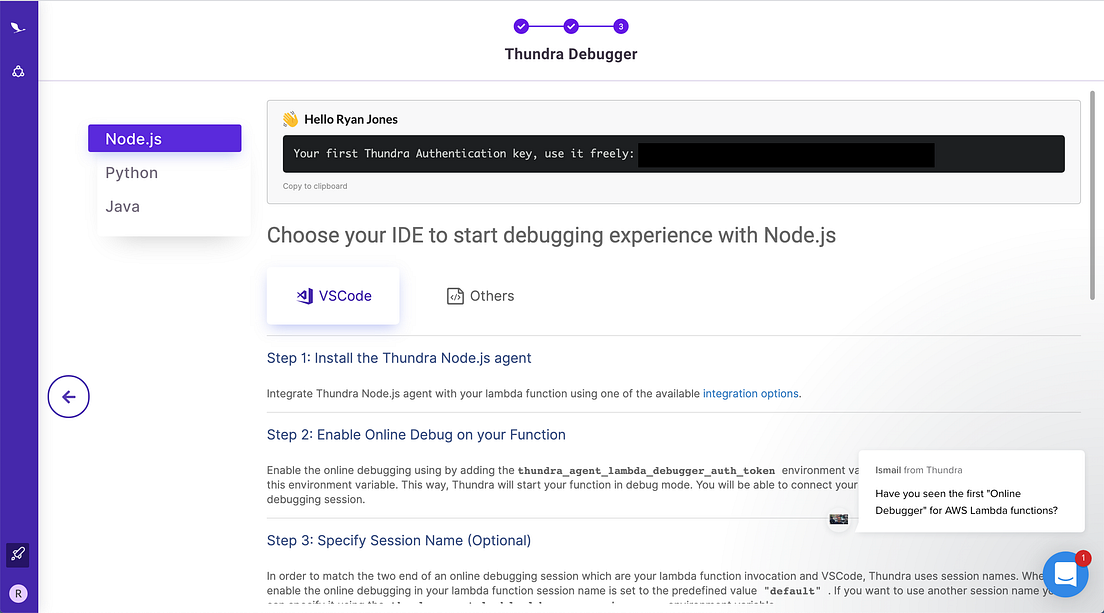
Task: Select the debugger rocket icon at sidebar bottom
Action: (17, 555)
